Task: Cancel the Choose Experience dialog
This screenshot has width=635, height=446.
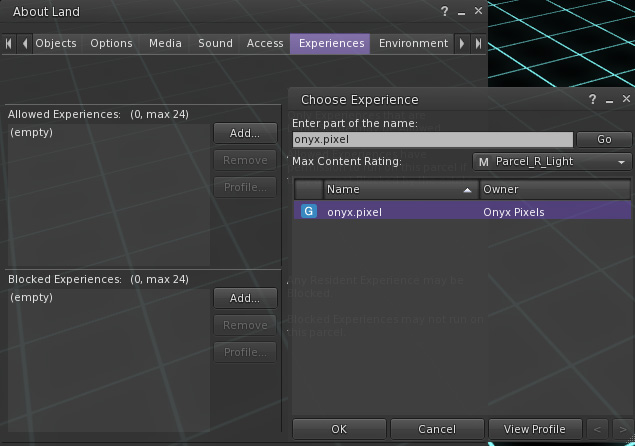Action: (x=437, y=429)
